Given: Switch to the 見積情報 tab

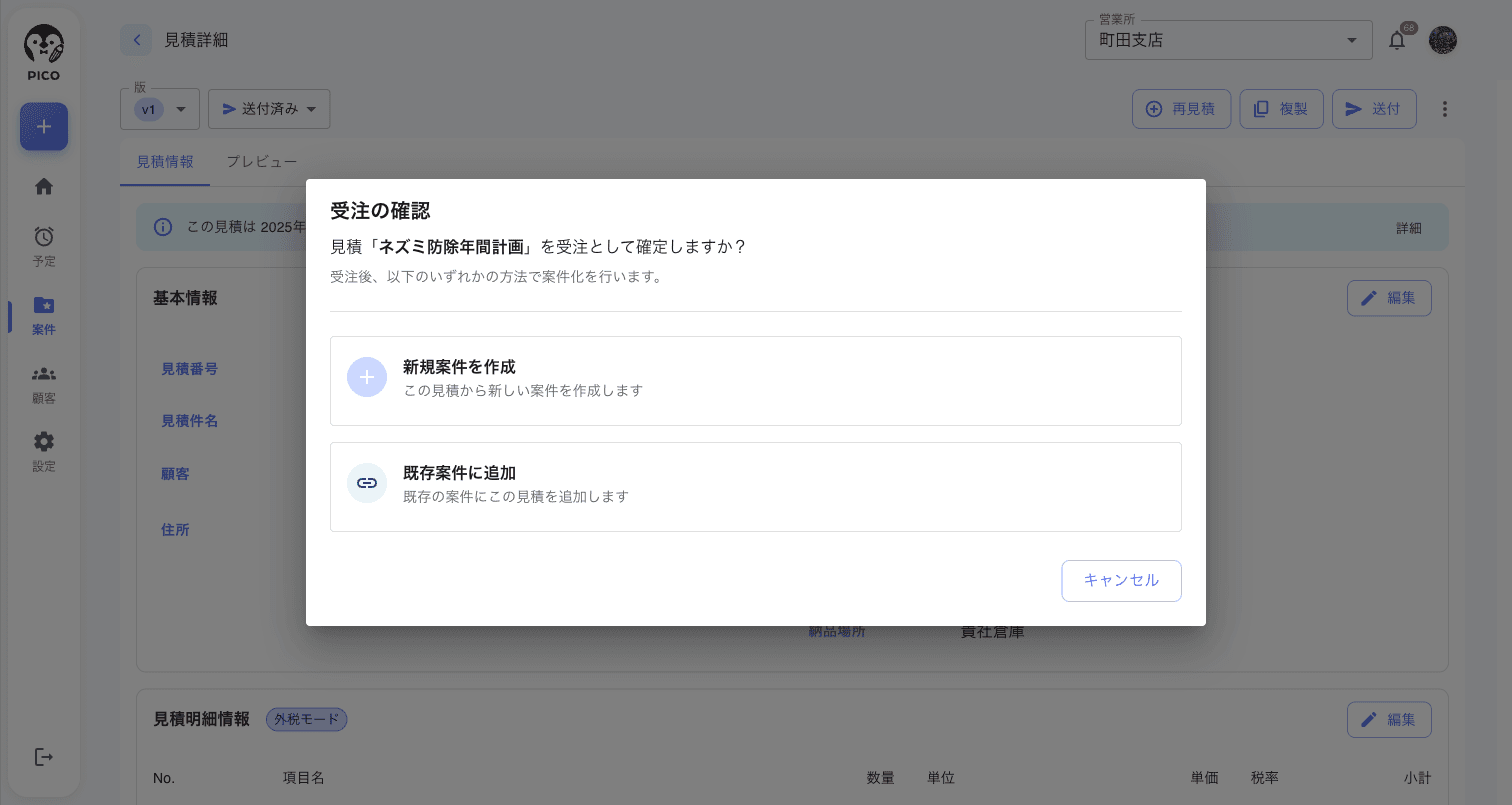Looking at the screenshot, I should pos(165,162).
